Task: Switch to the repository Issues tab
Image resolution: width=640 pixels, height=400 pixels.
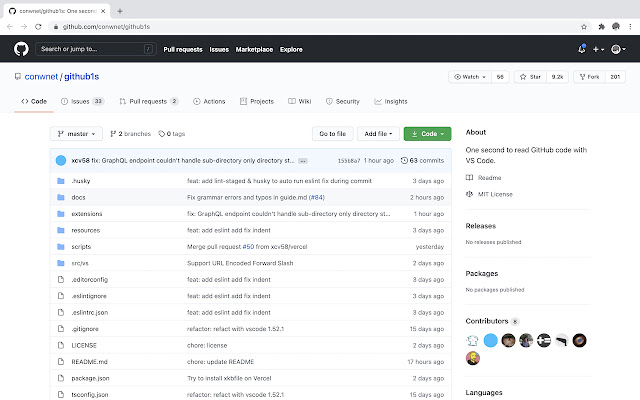Action: pyautogui.click(x=82, y=101)
